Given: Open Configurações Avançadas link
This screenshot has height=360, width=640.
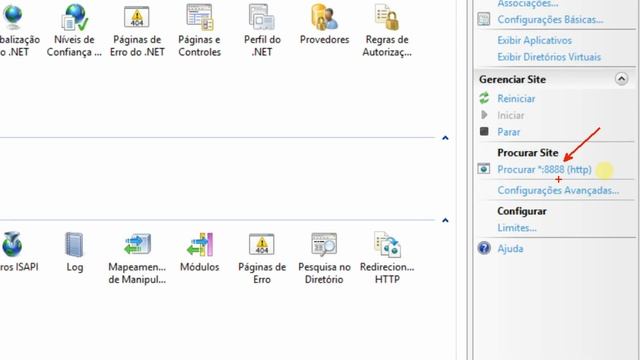Looking at the screenshot, I should 558,190.
